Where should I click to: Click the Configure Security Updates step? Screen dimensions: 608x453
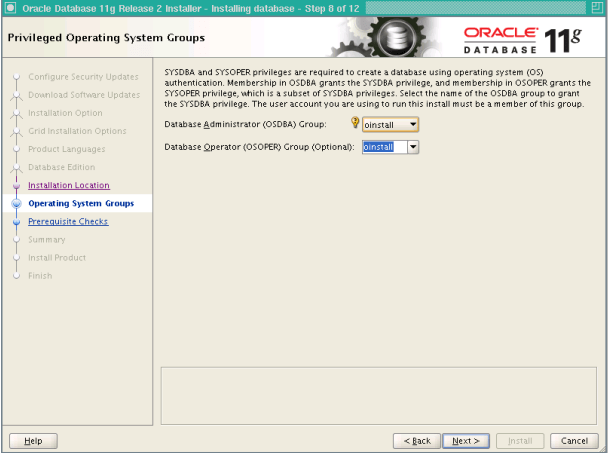(x=83, y=77)
